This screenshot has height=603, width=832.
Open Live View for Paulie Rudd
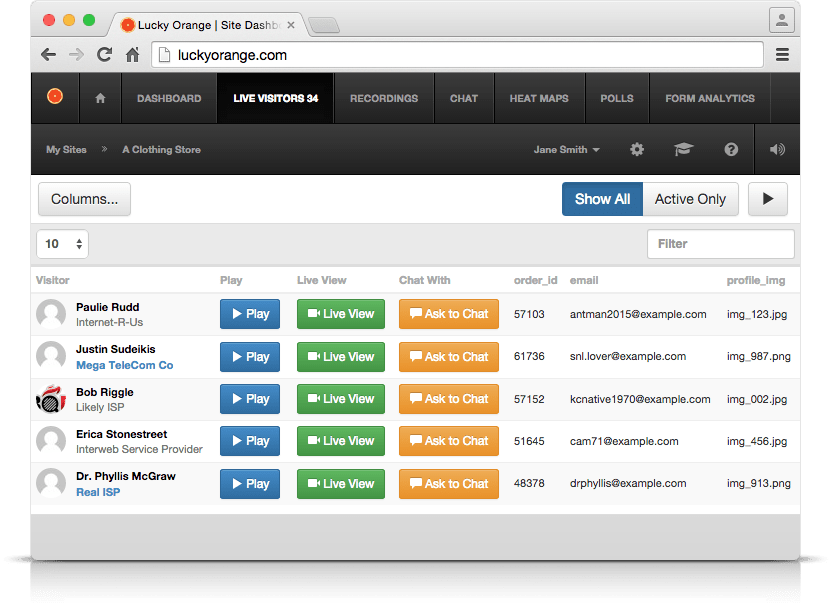click(341, 314)
